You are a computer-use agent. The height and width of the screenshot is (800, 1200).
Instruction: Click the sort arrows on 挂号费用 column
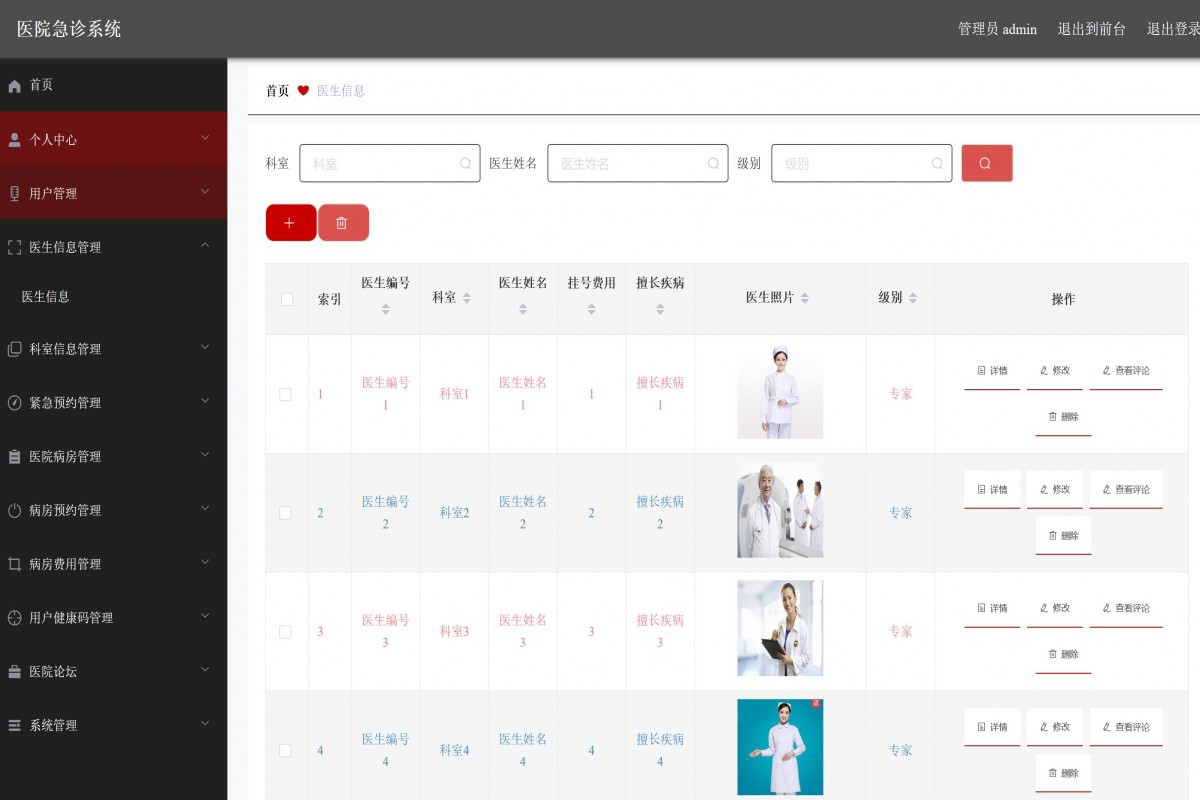(591, 307)
